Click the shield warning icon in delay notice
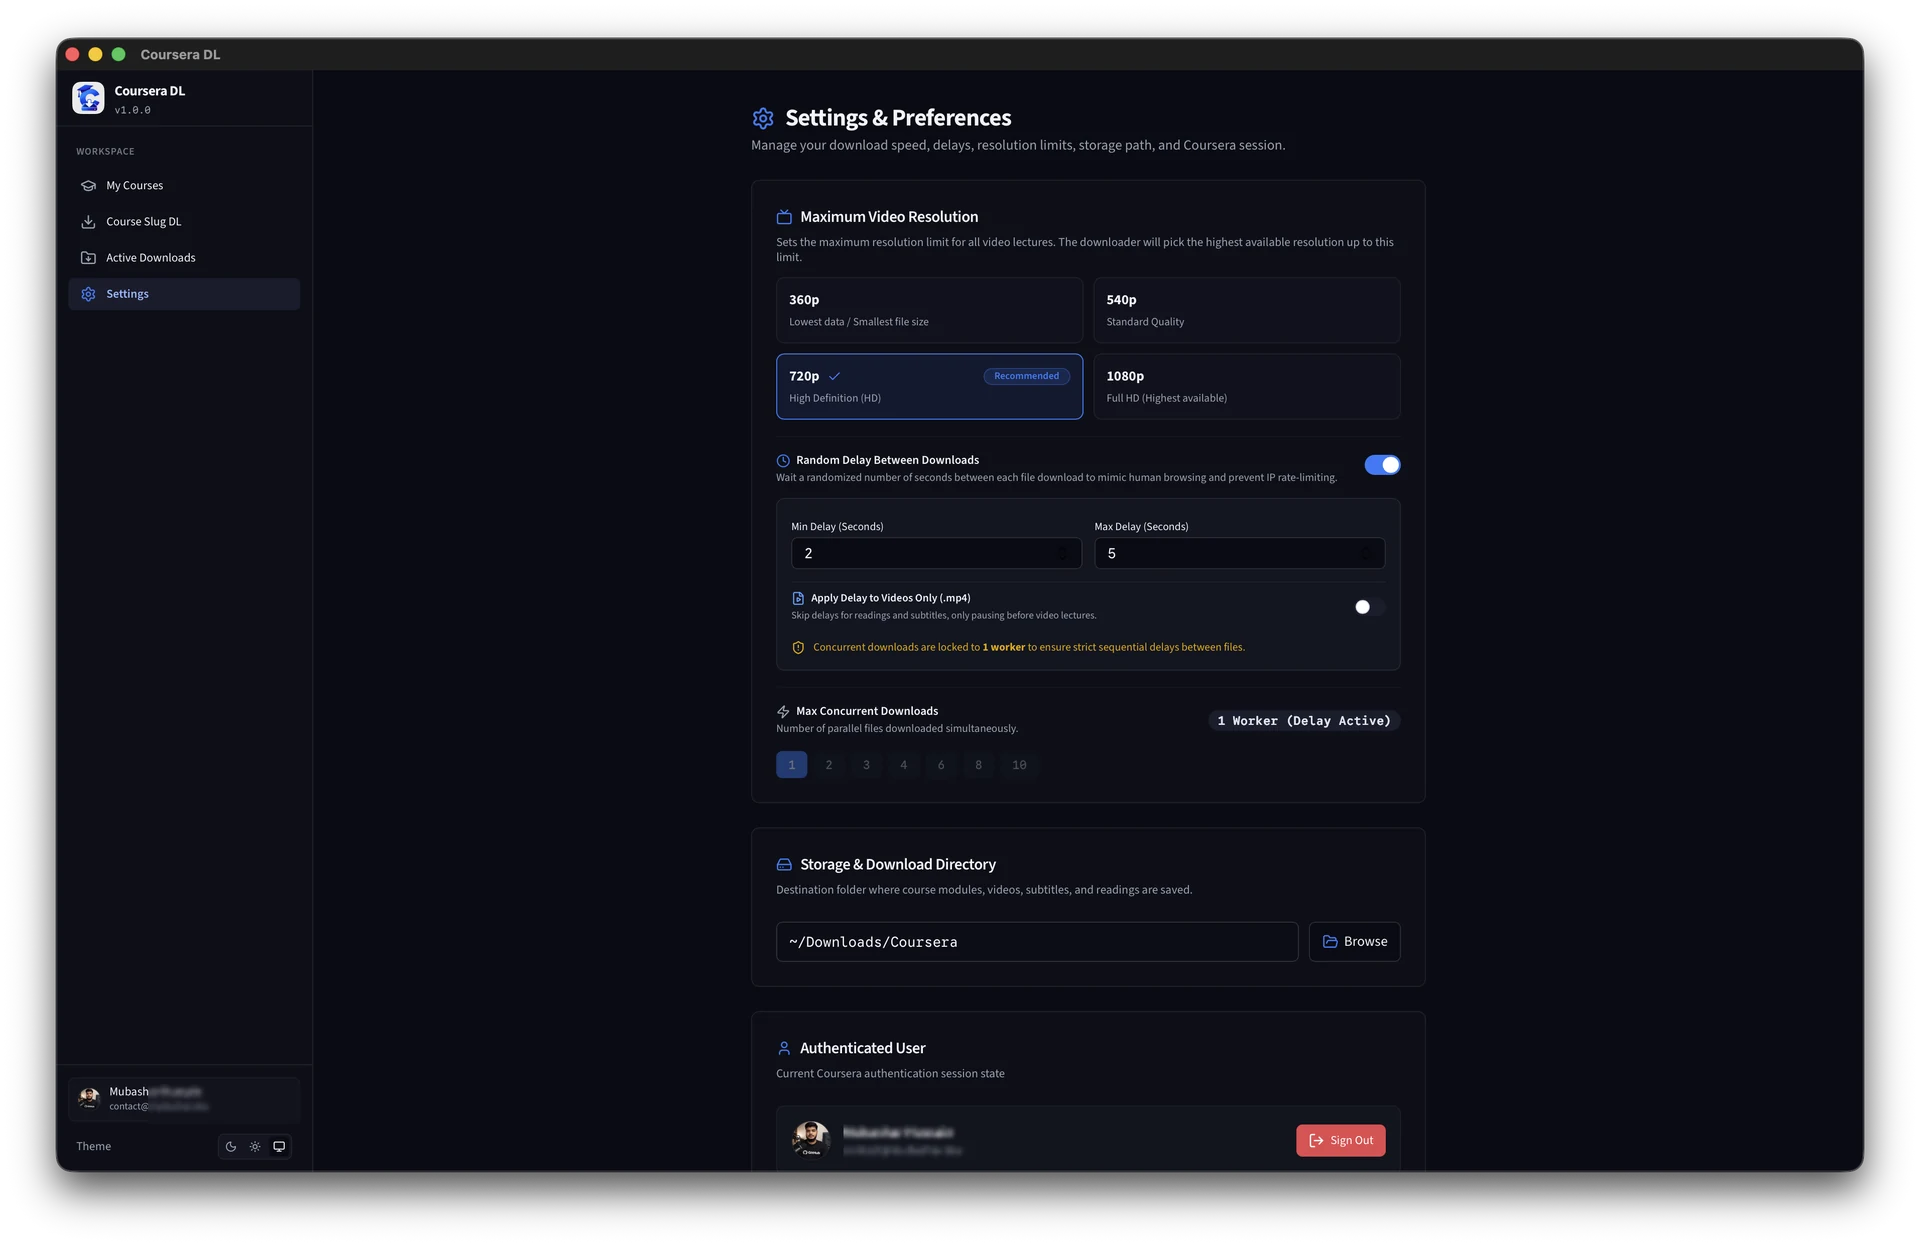The width and height of the screenshot is (1920, 1246). [798, 648]
